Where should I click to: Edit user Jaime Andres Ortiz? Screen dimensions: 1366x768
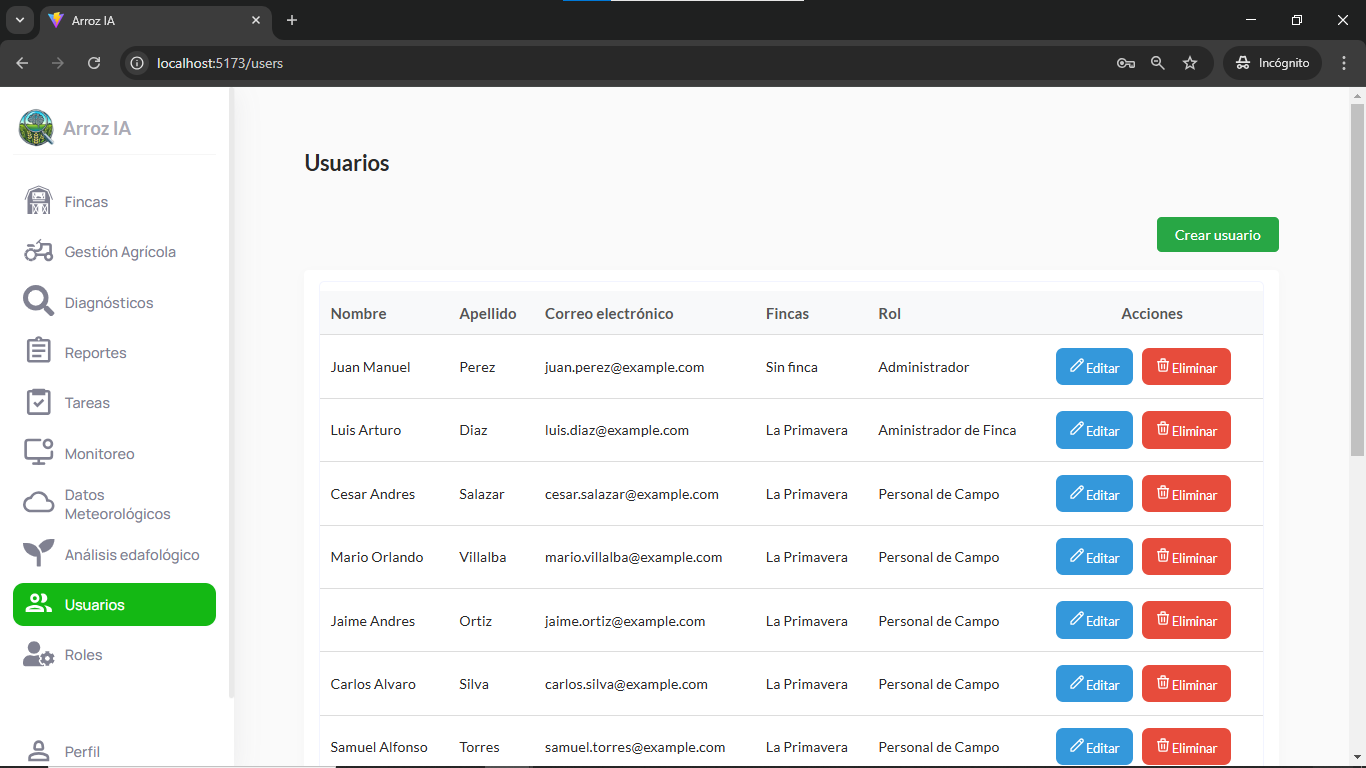click(x=1094, y=620)
